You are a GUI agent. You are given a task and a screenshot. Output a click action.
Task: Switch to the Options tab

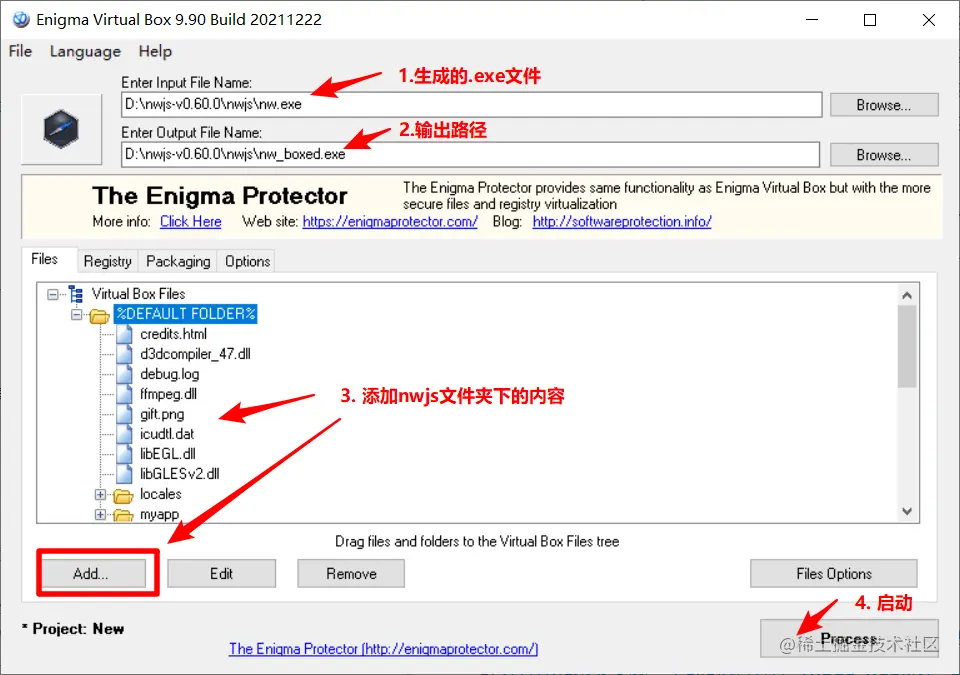pos(247,262)
